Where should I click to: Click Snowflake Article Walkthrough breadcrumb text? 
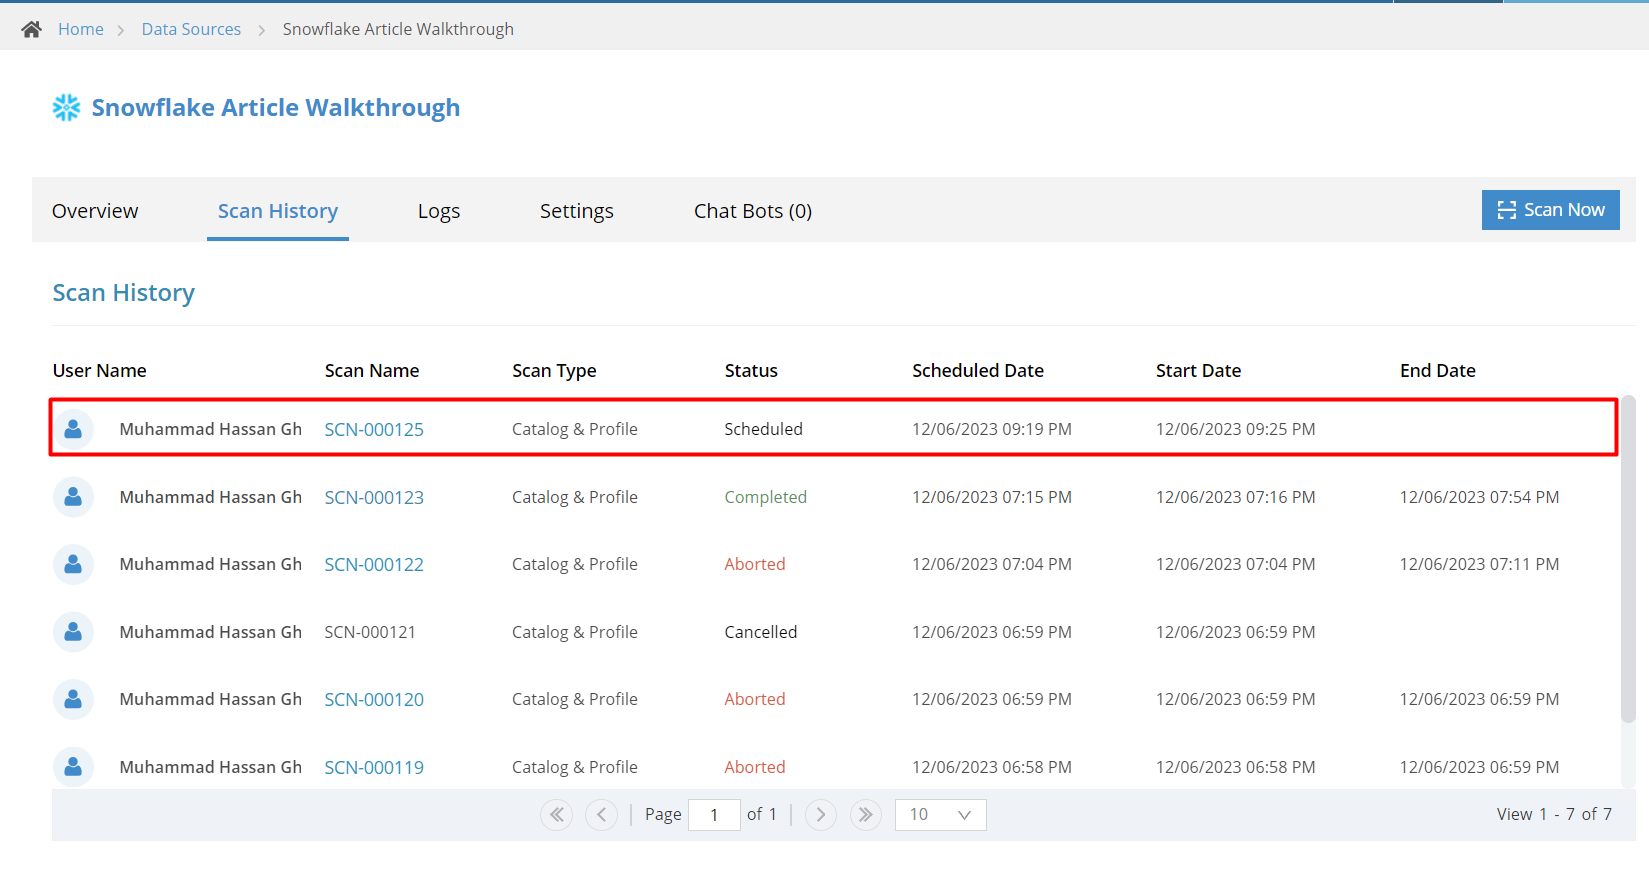pyautogui.click(x=398, y=29)
